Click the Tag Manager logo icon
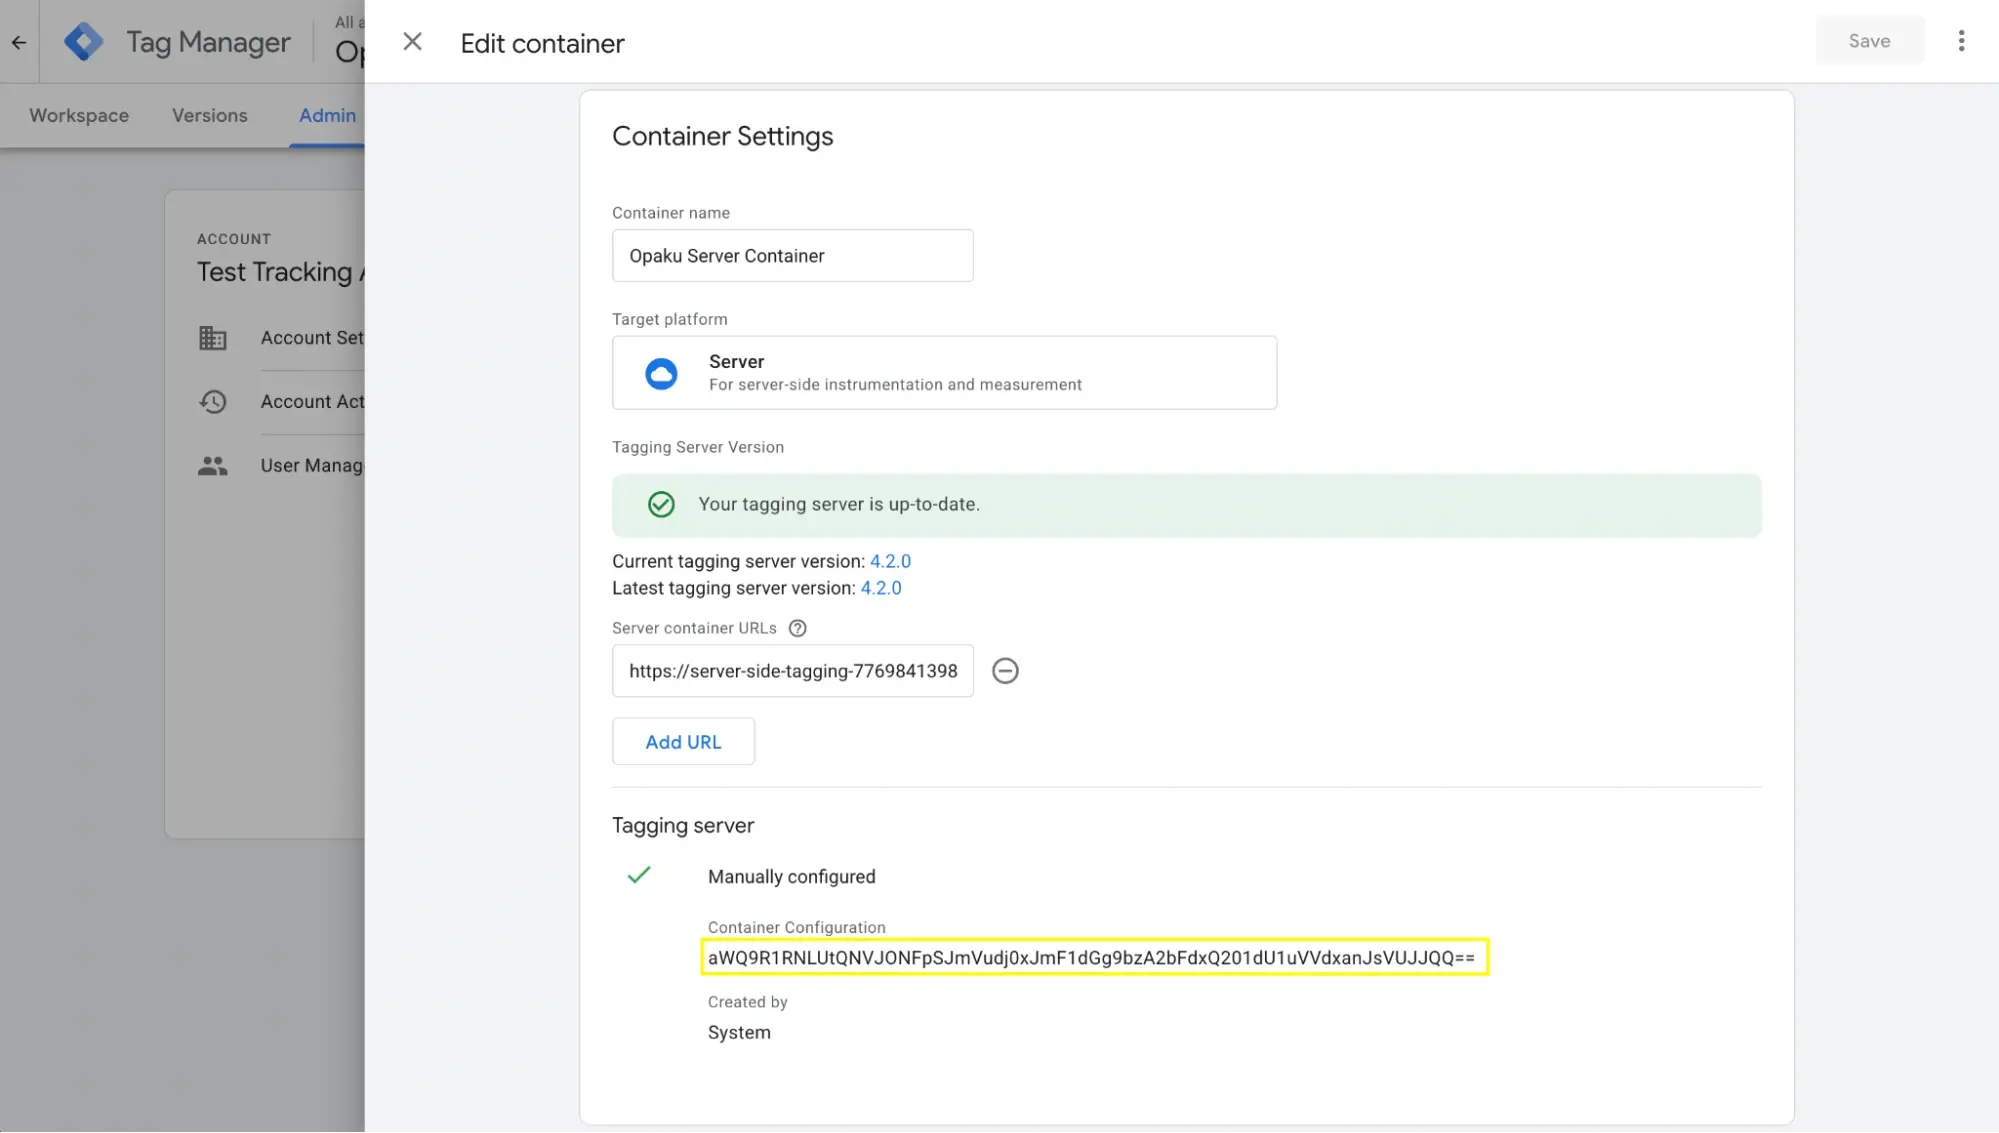This screenshot has width=1999, height=1133. pyautogui.click(x=83, y=42)
